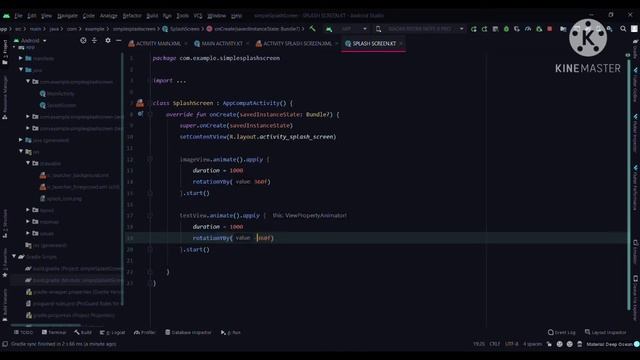This screenshot has width=640, height=360.
Task: Click the UTF-8 encoding status entry
Action: pos(511,344)
